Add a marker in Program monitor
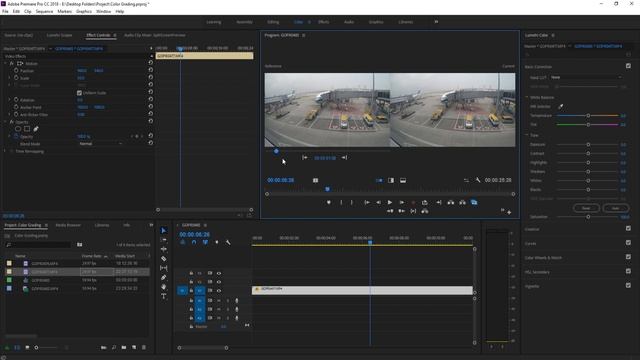The image size is (640, 360). coord(329,202)
